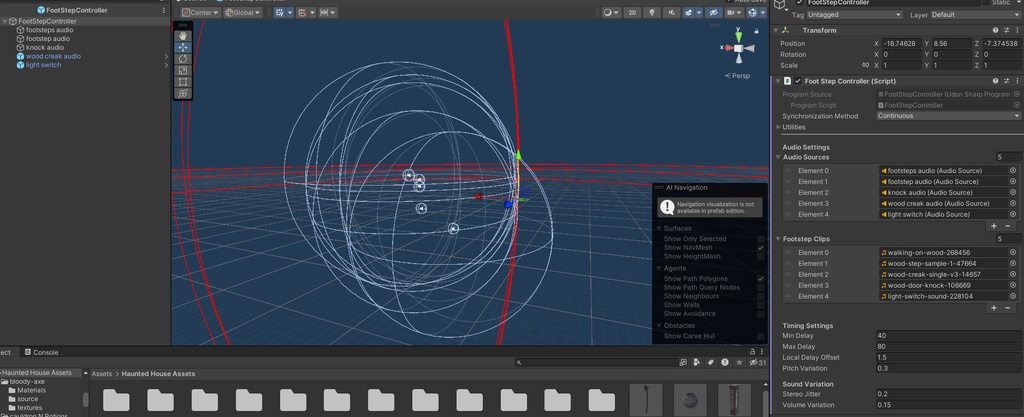Select the cauldron asset thumbnail

[x=690, y=400]
